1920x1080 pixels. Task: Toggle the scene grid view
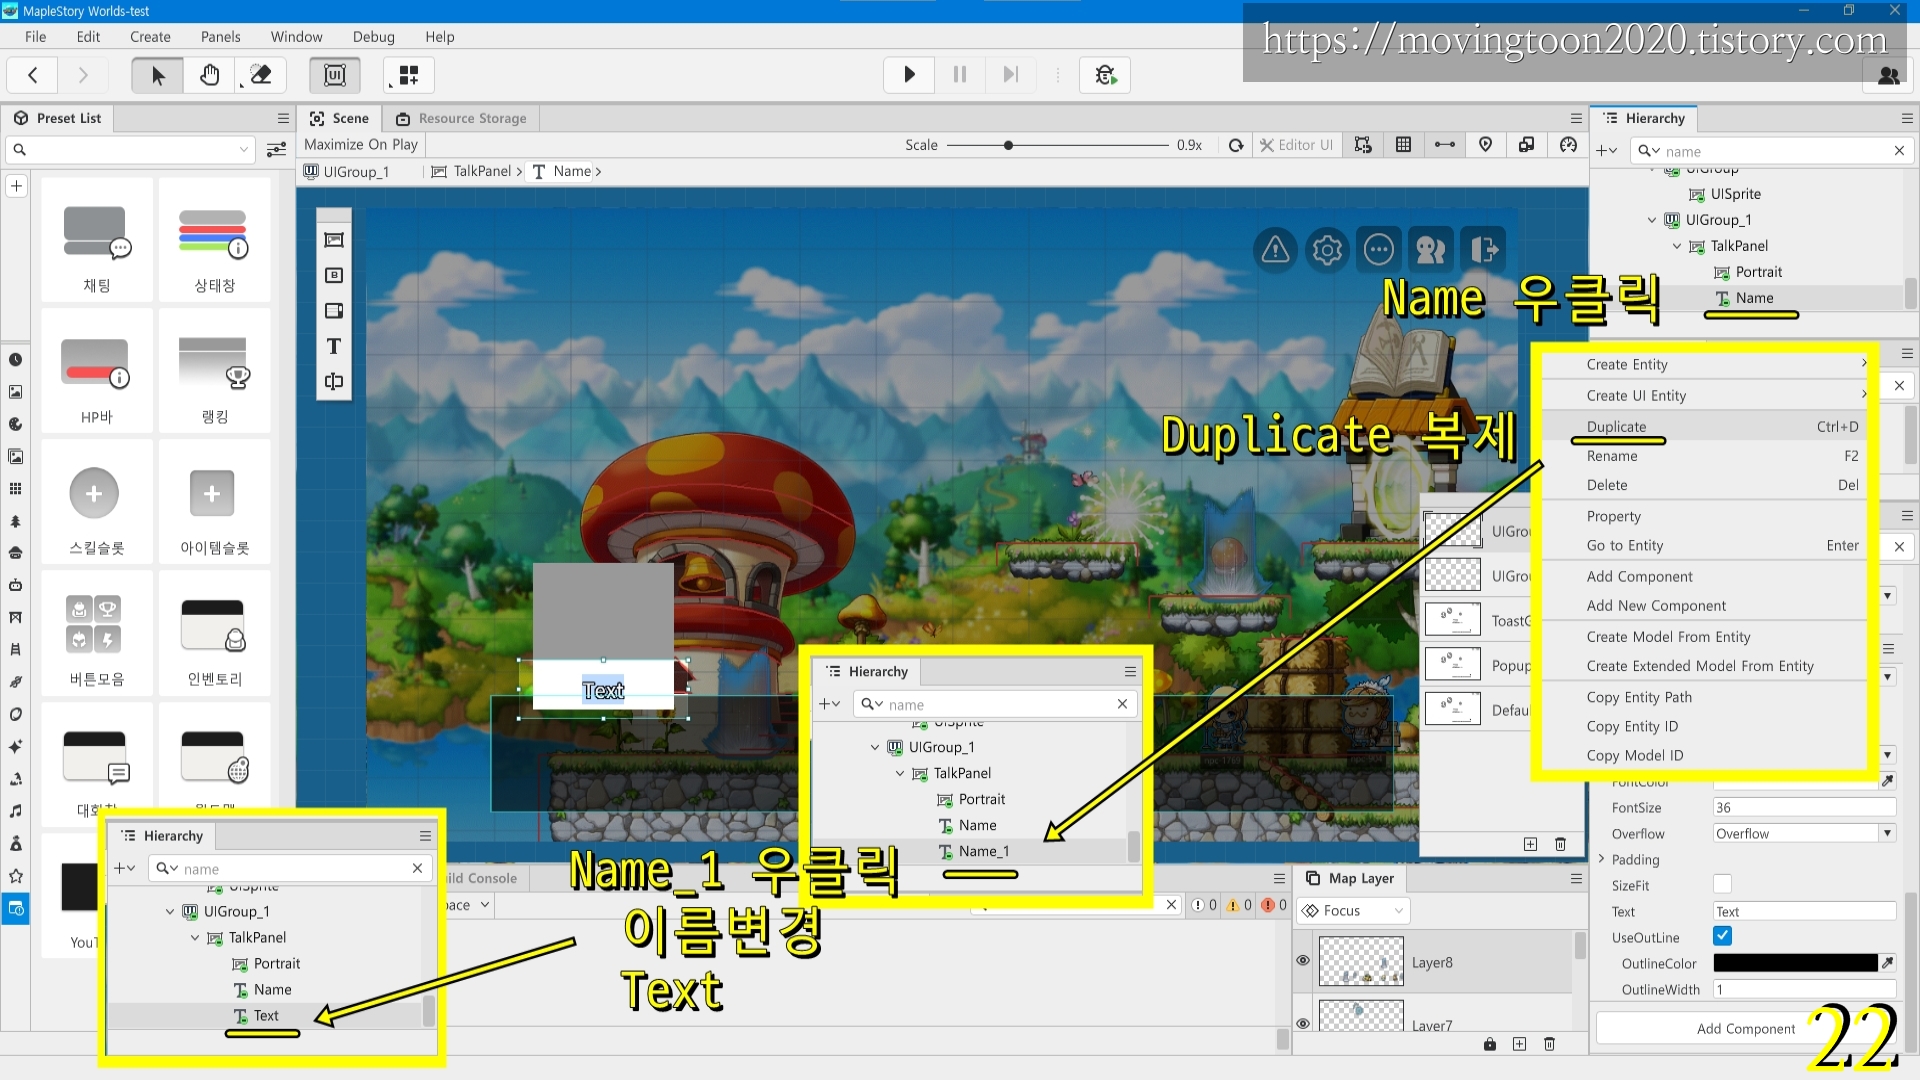tap(1403, 145)
